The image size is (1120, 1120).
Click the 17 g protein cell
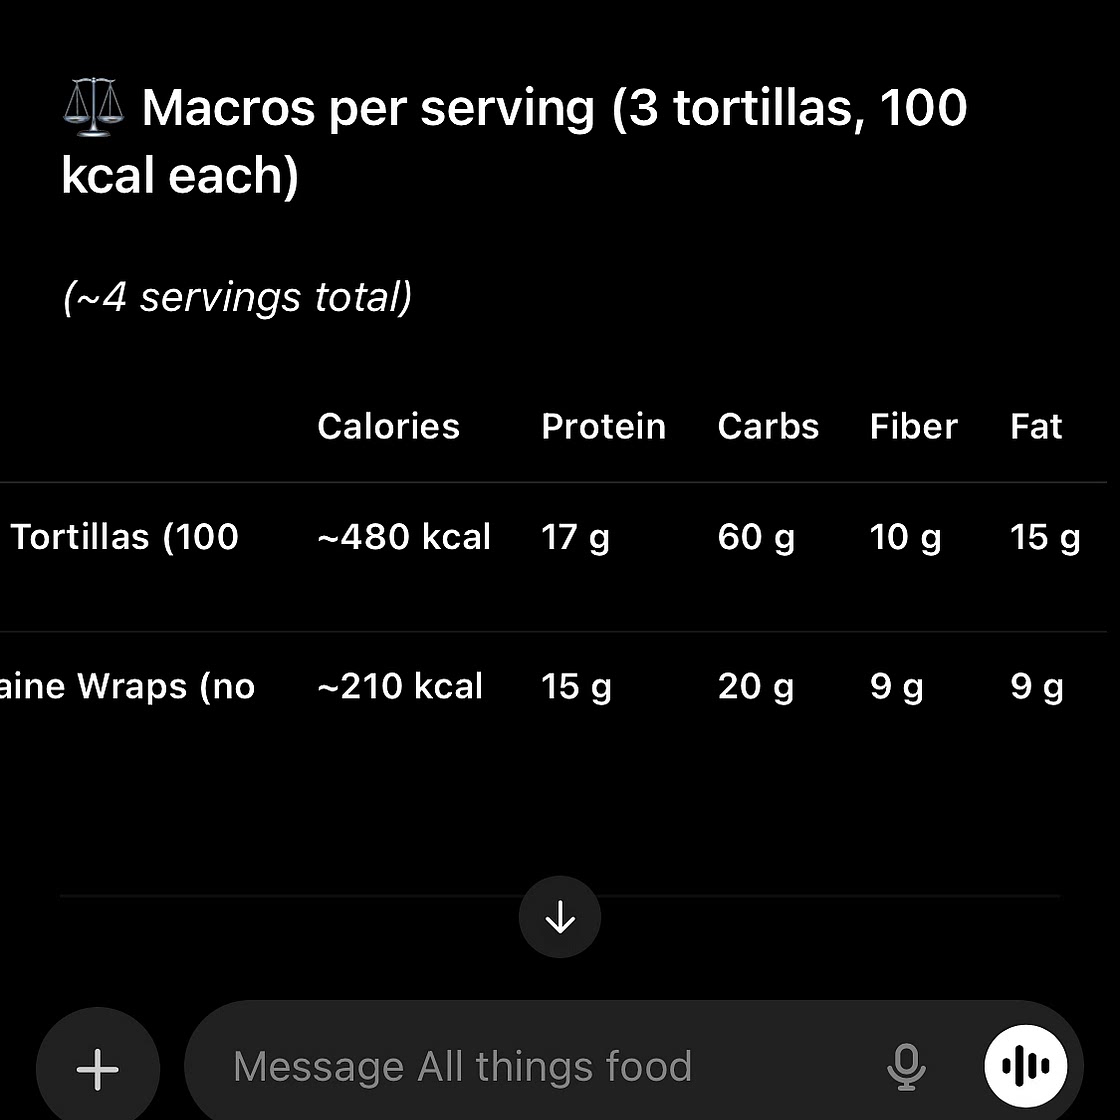click(575, 537)
